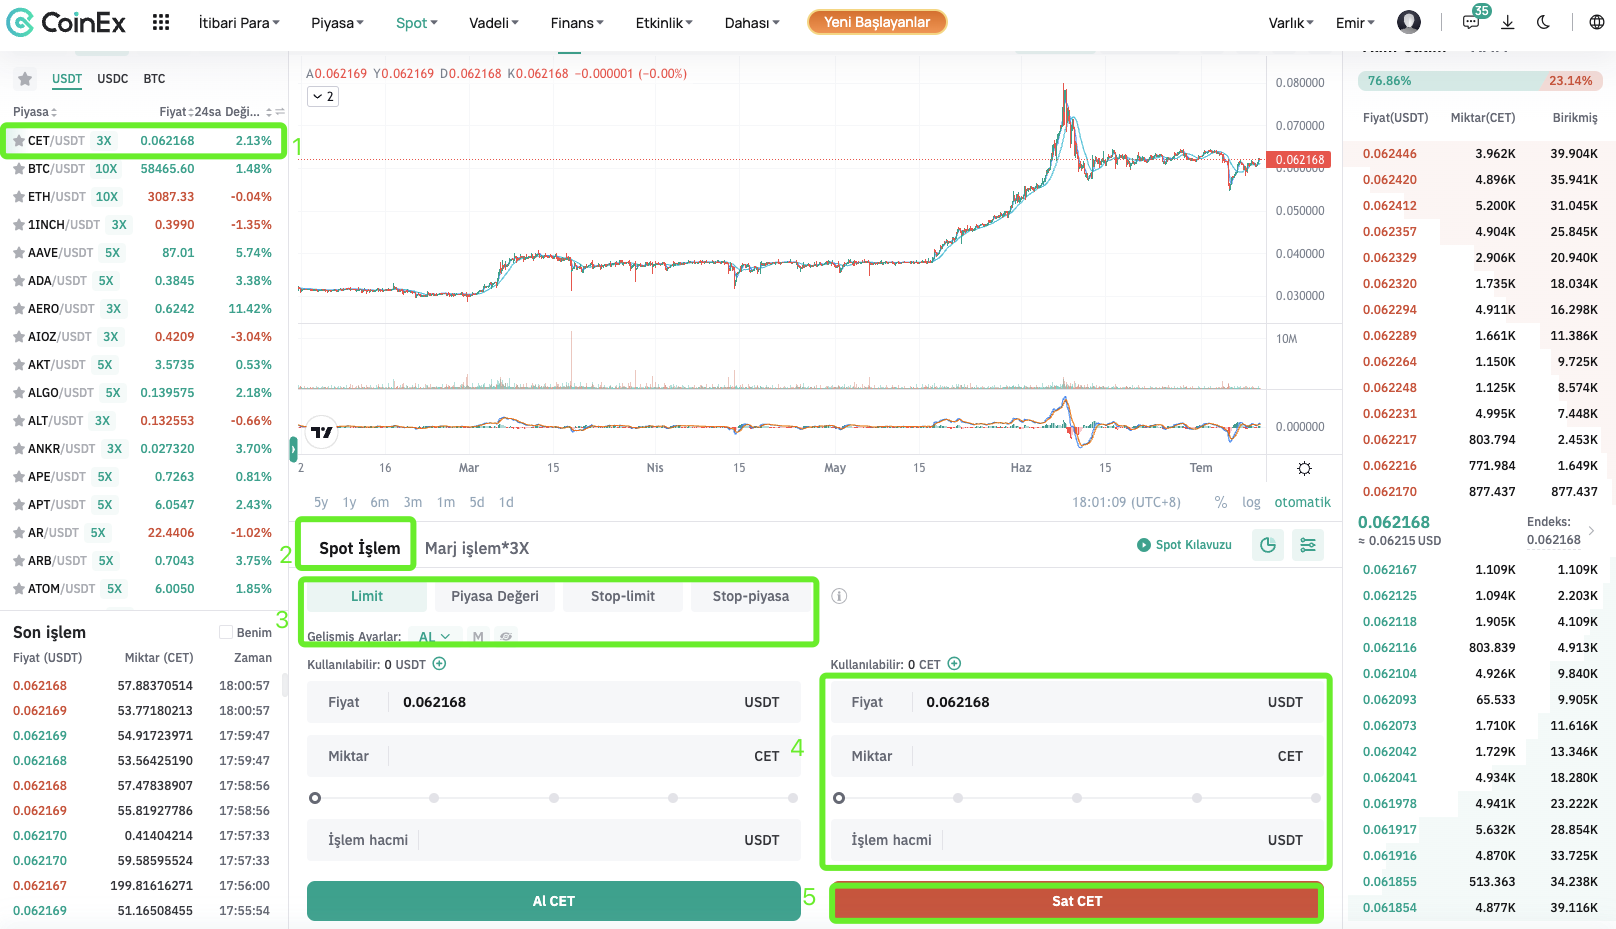Open Spot Kılavuzu guide link

point(1184,545)
